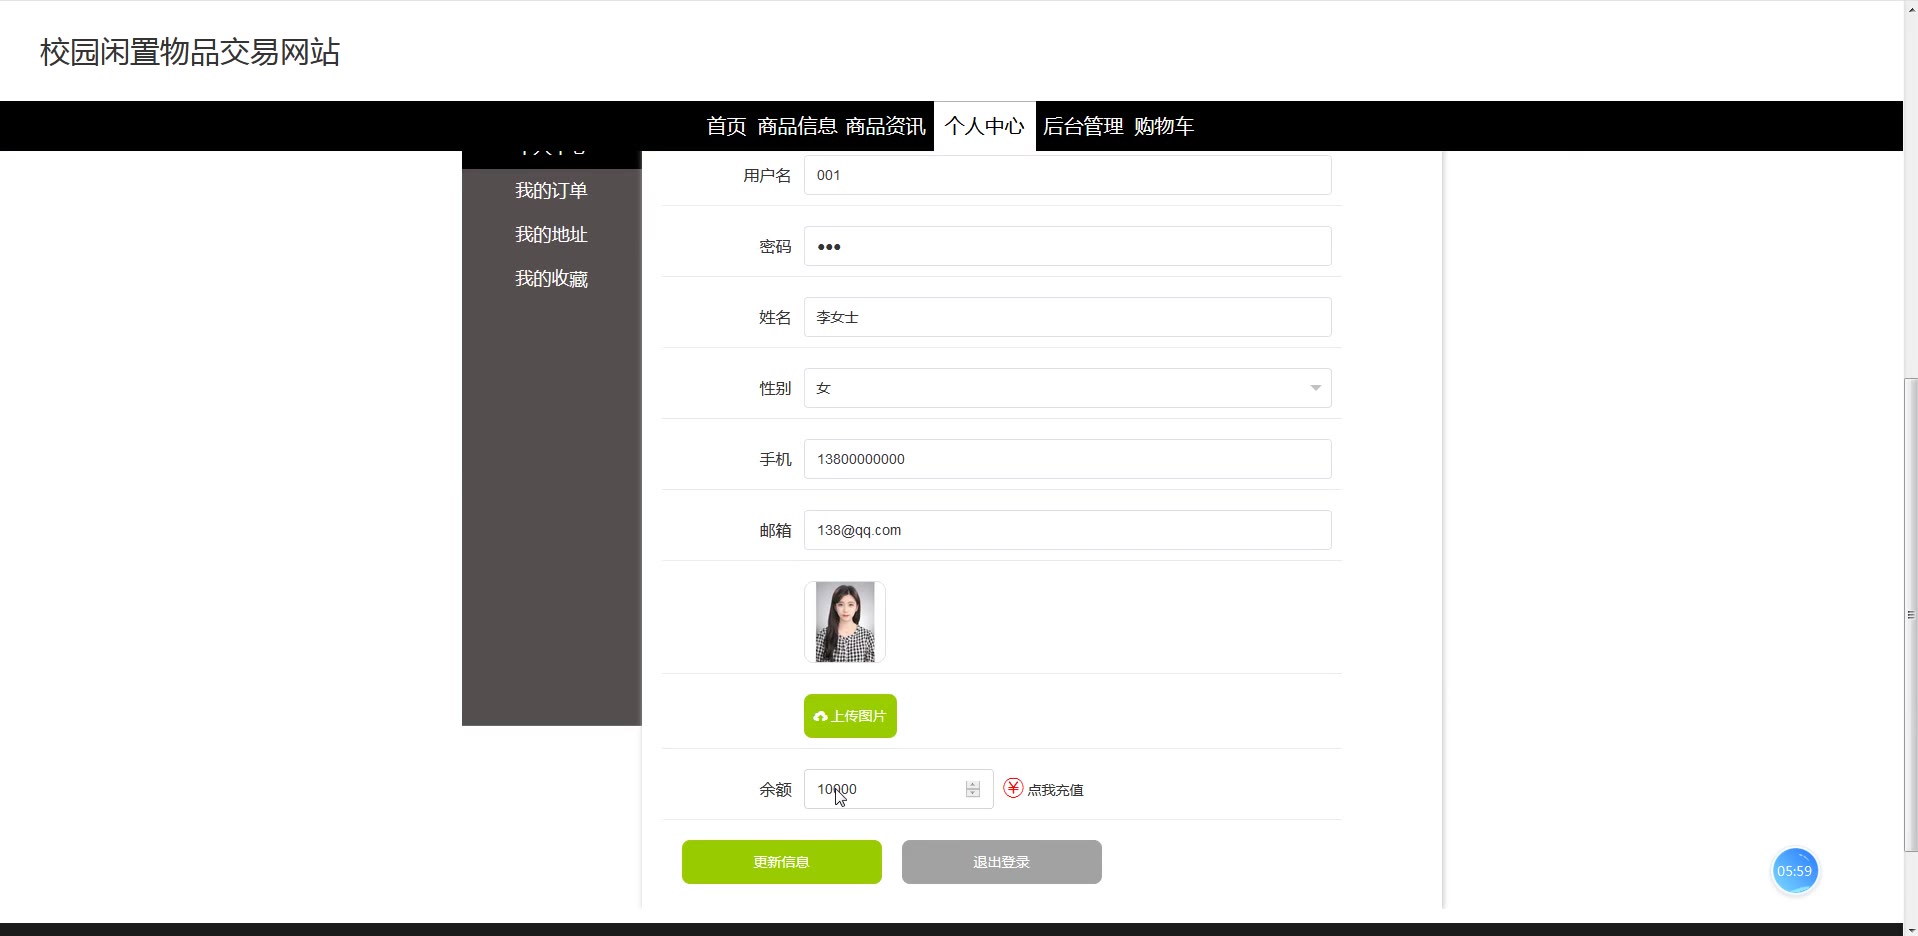Click the 余额 balance input field
1918x936 pixels.
(898, 789)
